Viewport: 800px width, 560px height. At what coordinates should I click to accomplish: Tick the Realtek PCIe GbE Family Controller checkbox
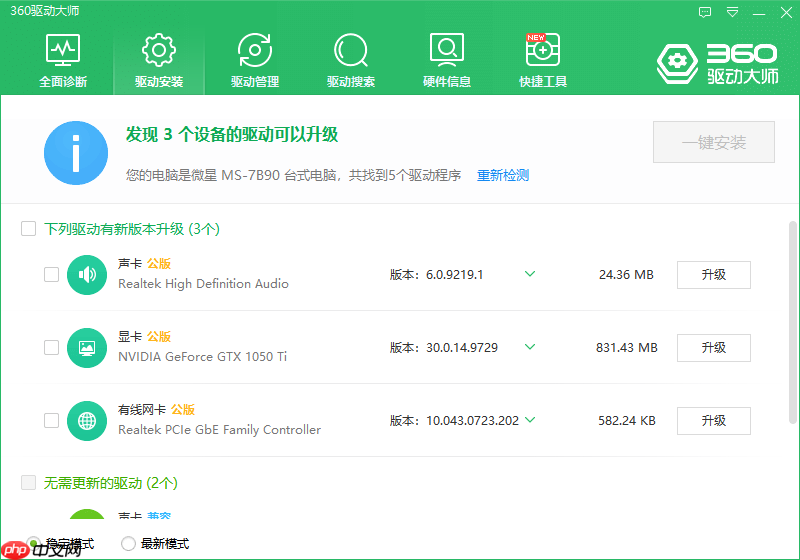coord(52,420)
